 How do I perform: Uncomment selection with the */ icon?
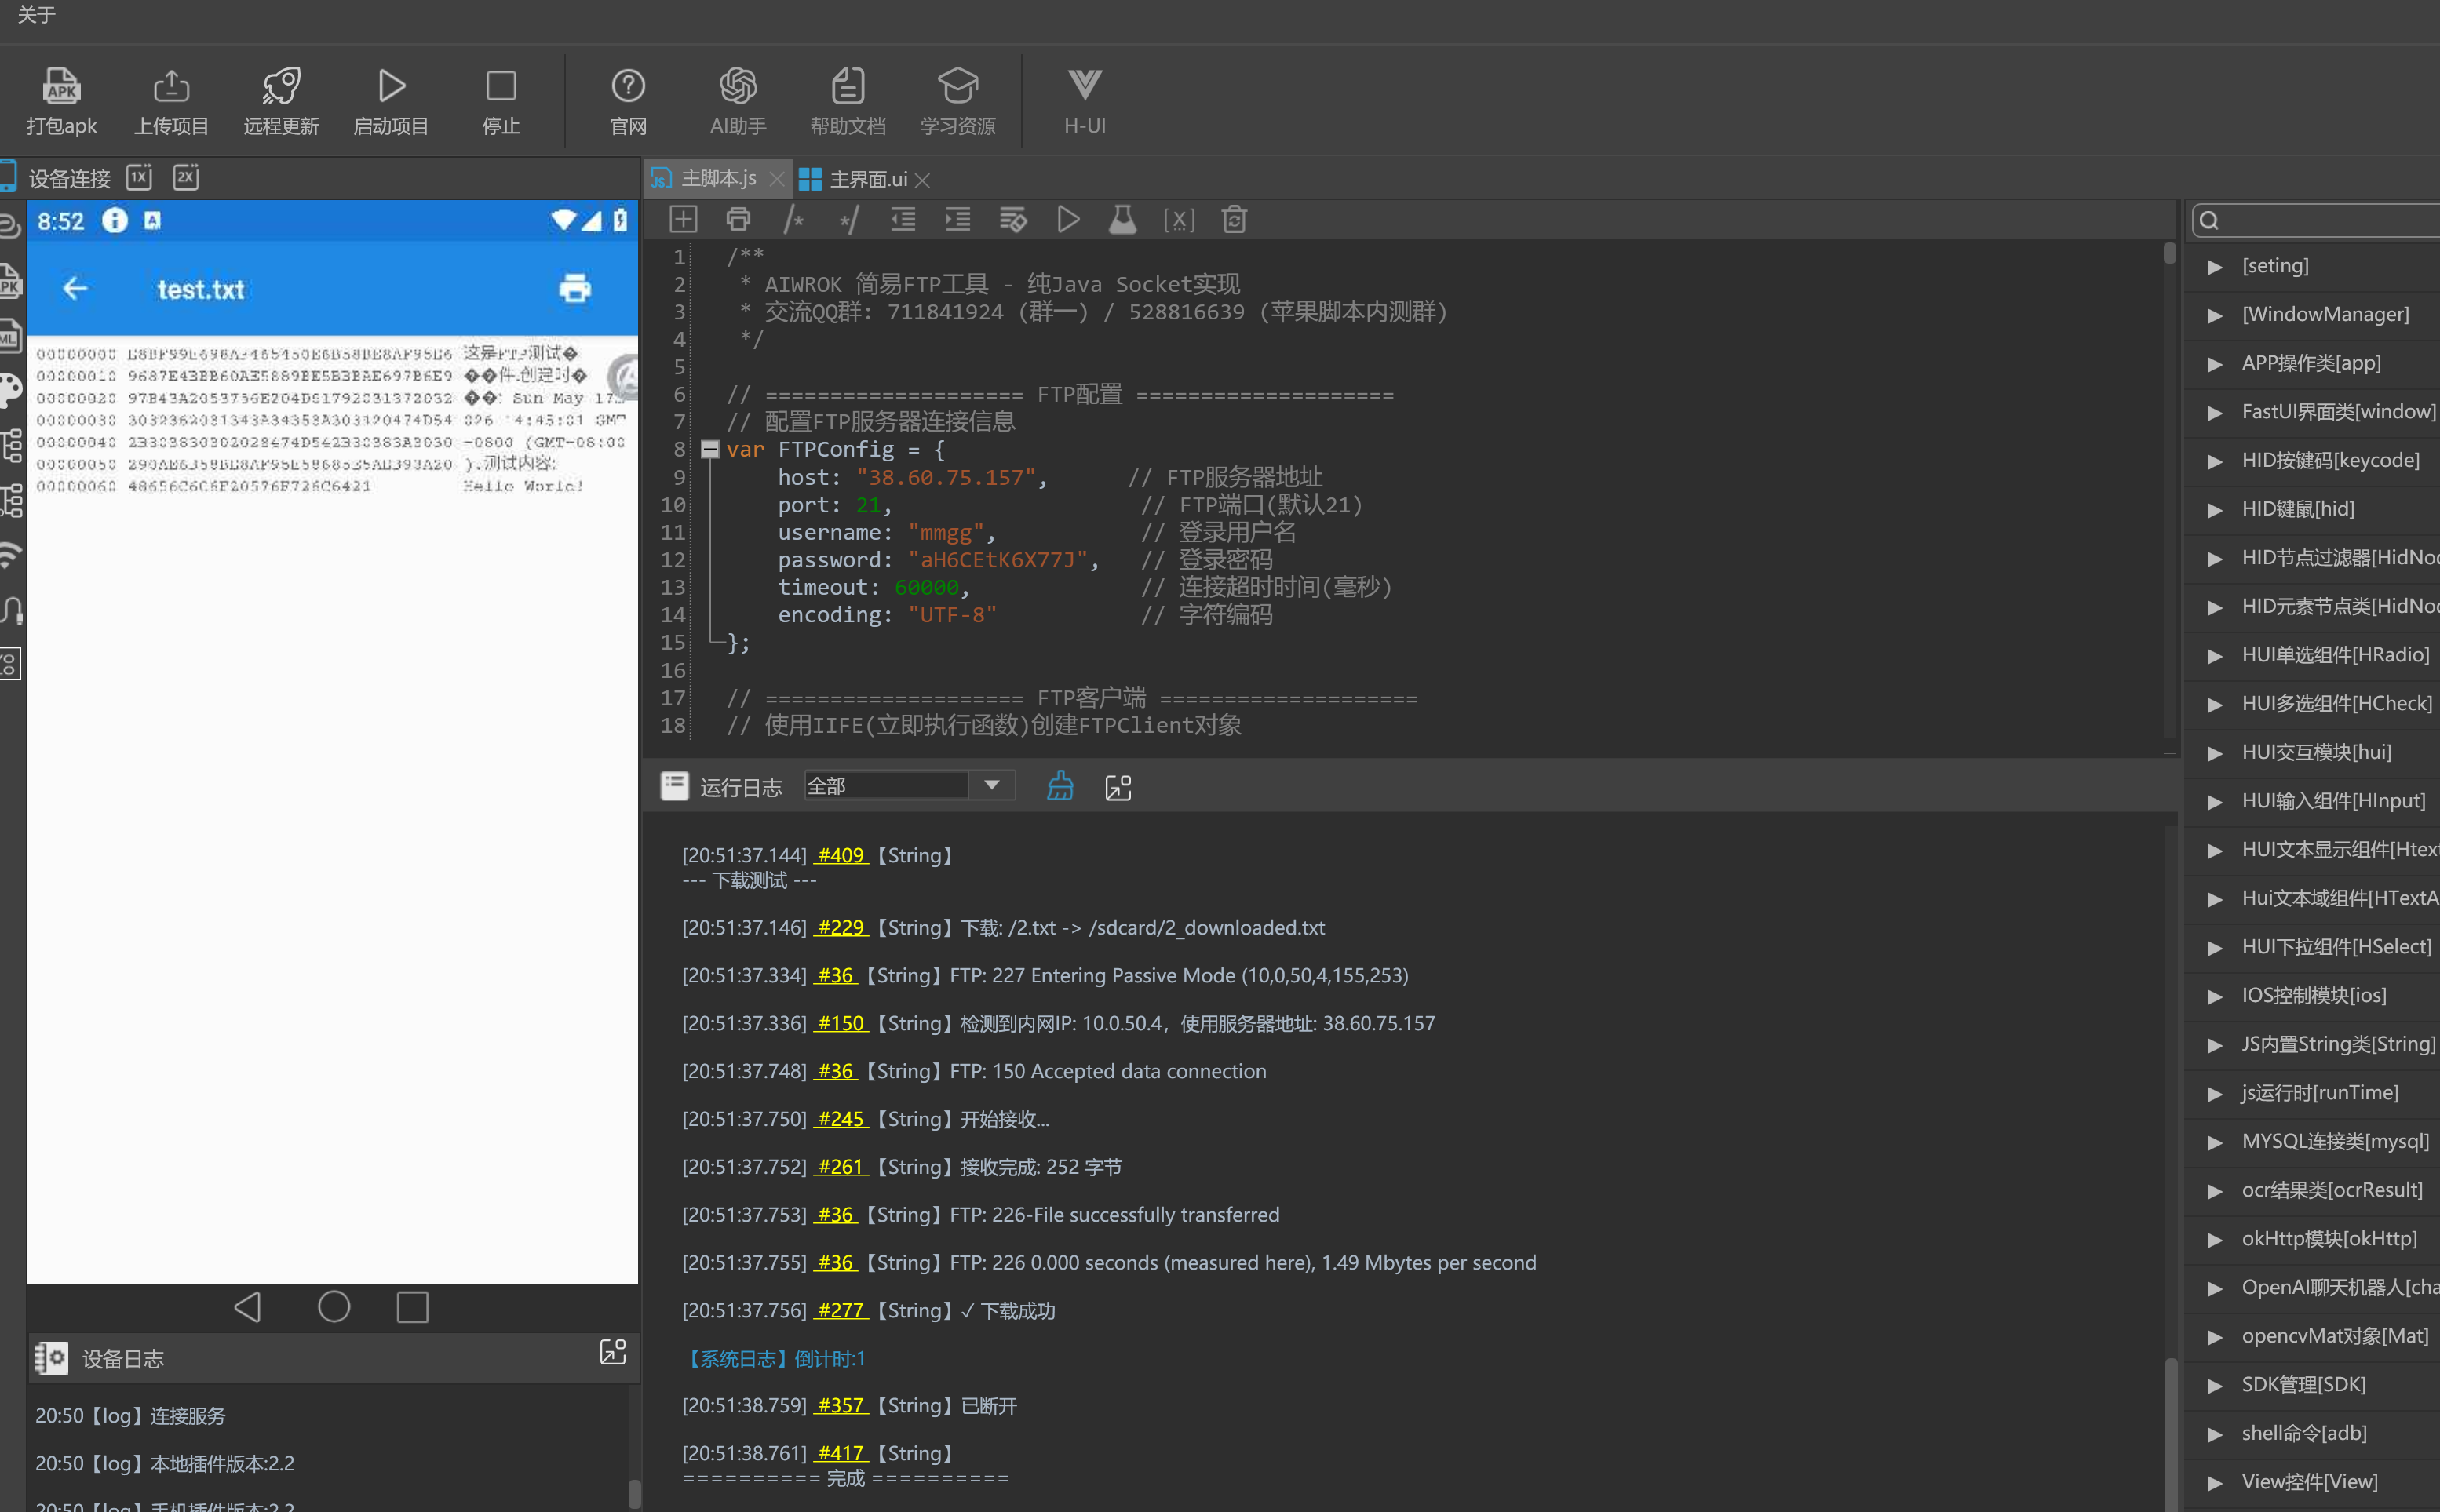click(849, 219)
